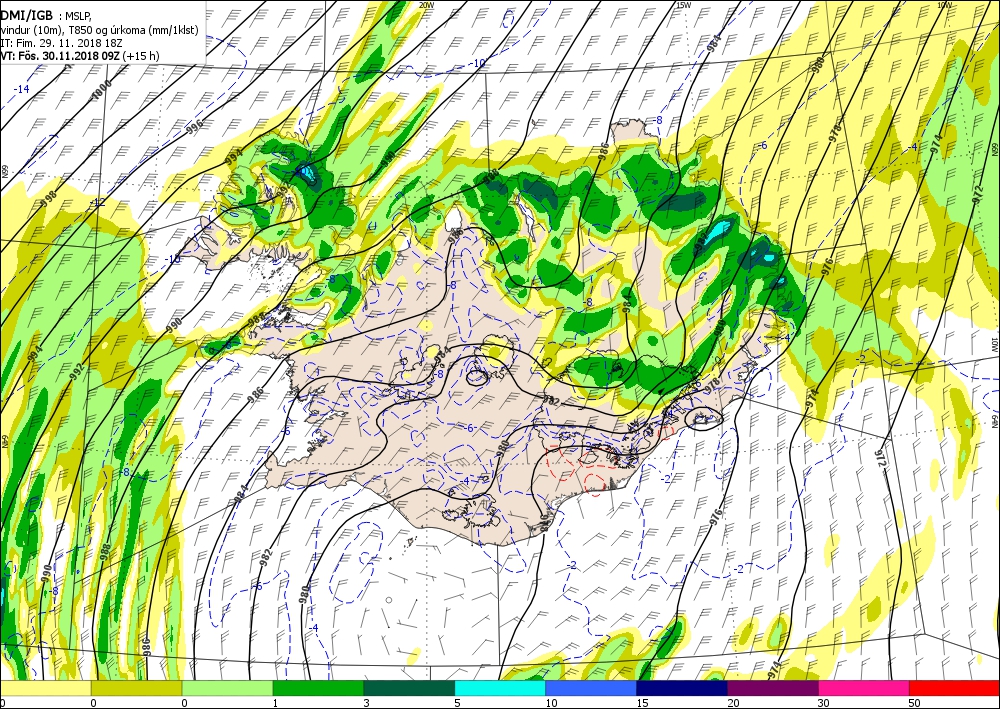Viewport: 1000px width, 709px height.
Task: Click the '1000' isobar label
Action: pyautogui.click(x=101, y=91)
